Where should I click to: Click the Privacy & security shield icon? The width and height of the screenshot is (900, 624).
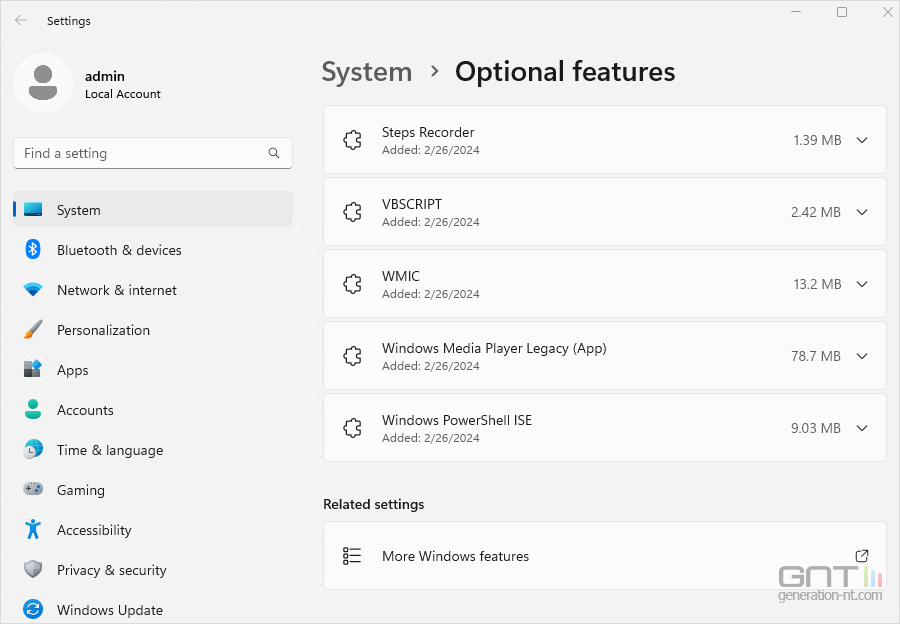pos(33,570)
